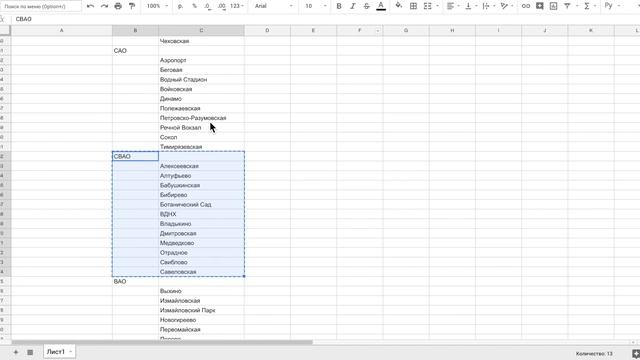Screen dimensions: 640x360
Task: Insert a comment
Action: [x=540, y=6]
